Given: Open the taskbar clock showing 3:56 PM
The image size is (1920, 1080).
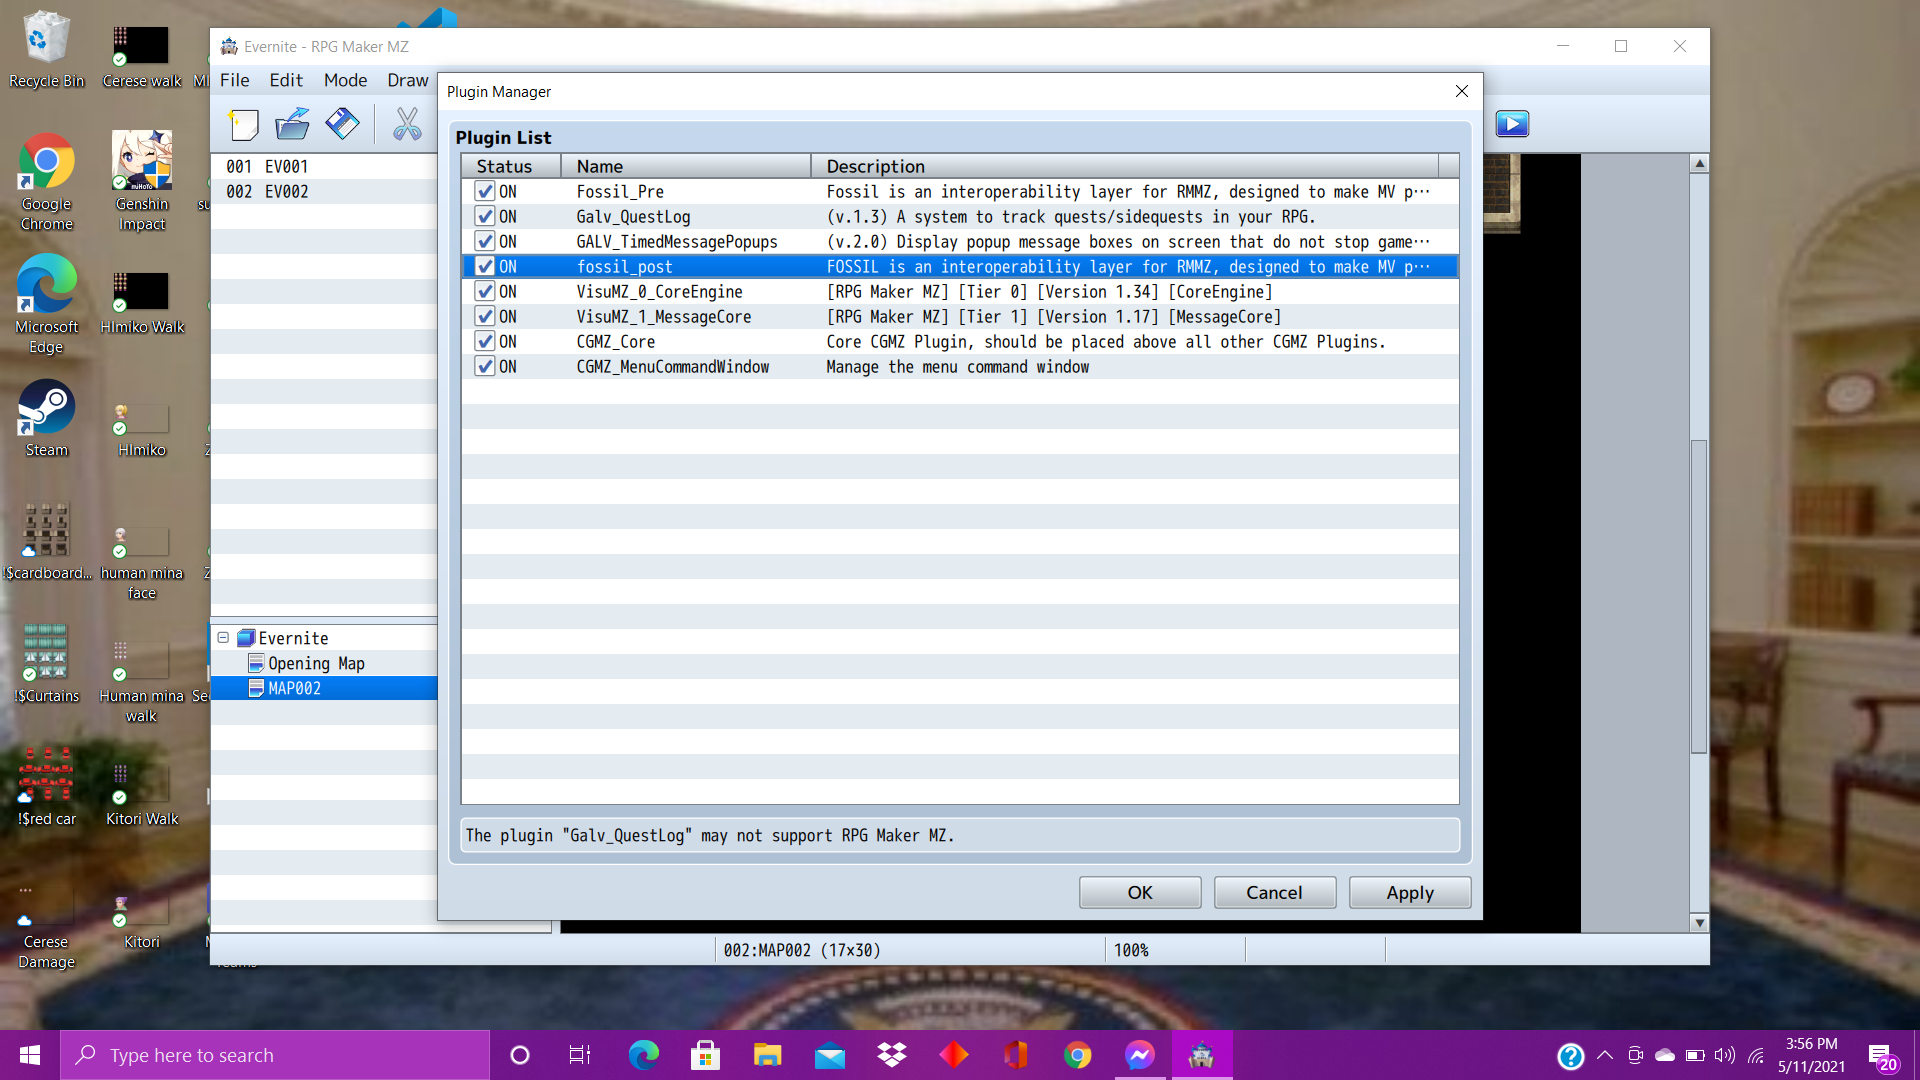Looking at the screenshot, I should (1811, 1055).
